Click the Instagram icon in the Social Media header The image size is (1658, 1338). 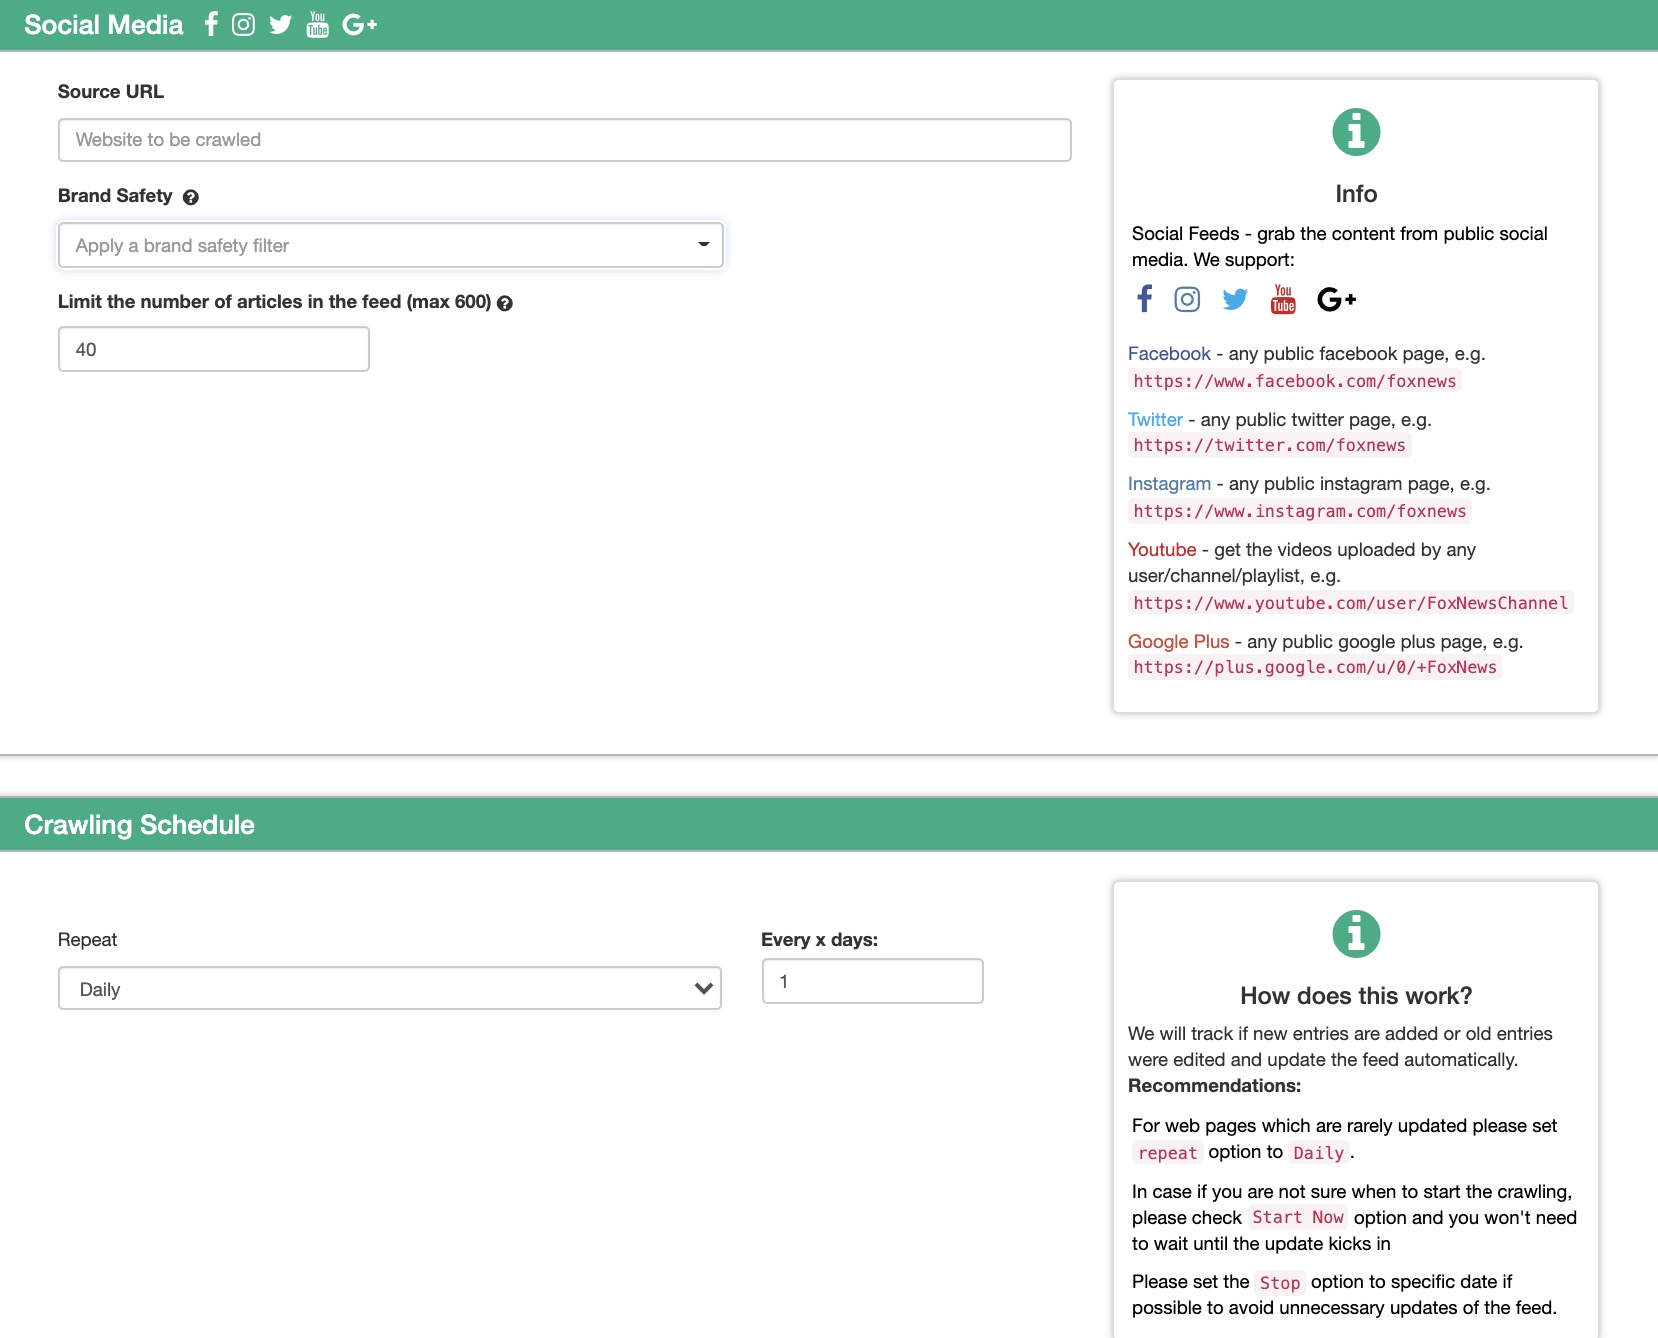243,24
